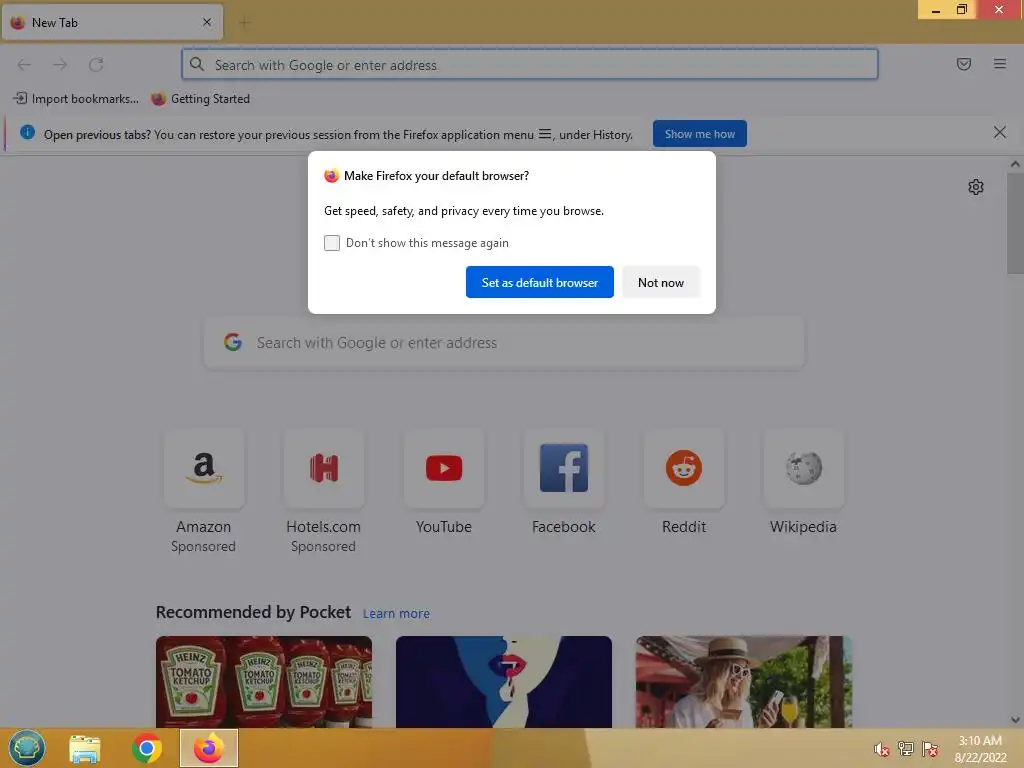Image resolution: width=1024 pixels, height=768 pixels.
Task: Click the Recommended by Pocket heading
Action: [x=253, y=612]
